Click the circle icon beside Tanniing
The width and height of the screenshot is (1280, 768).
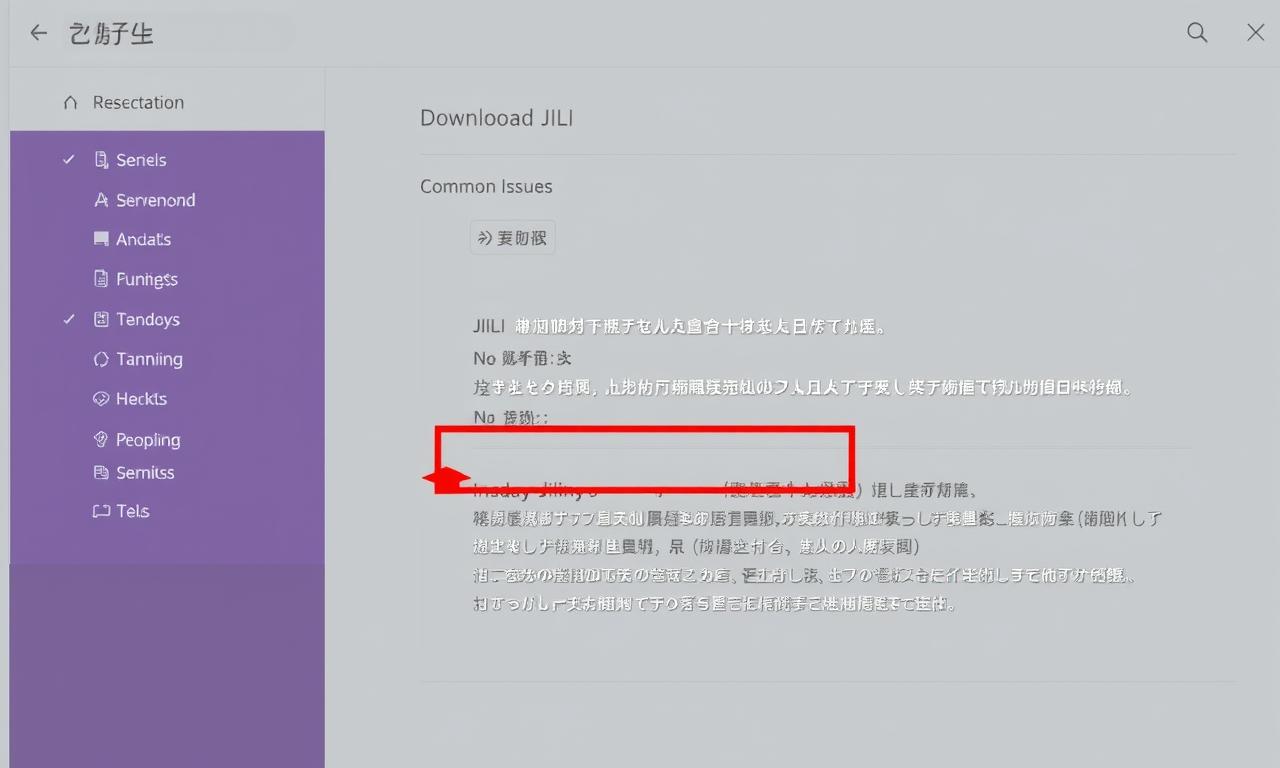click(100, 359)
